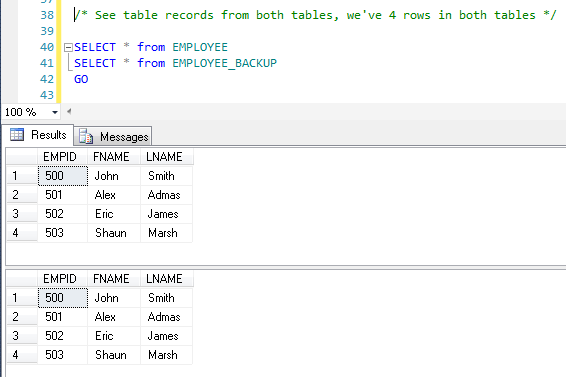This screenshot has height=377, width=566.
Task: Open the 100 % zoom dropdown
Action: pos(55,112)
